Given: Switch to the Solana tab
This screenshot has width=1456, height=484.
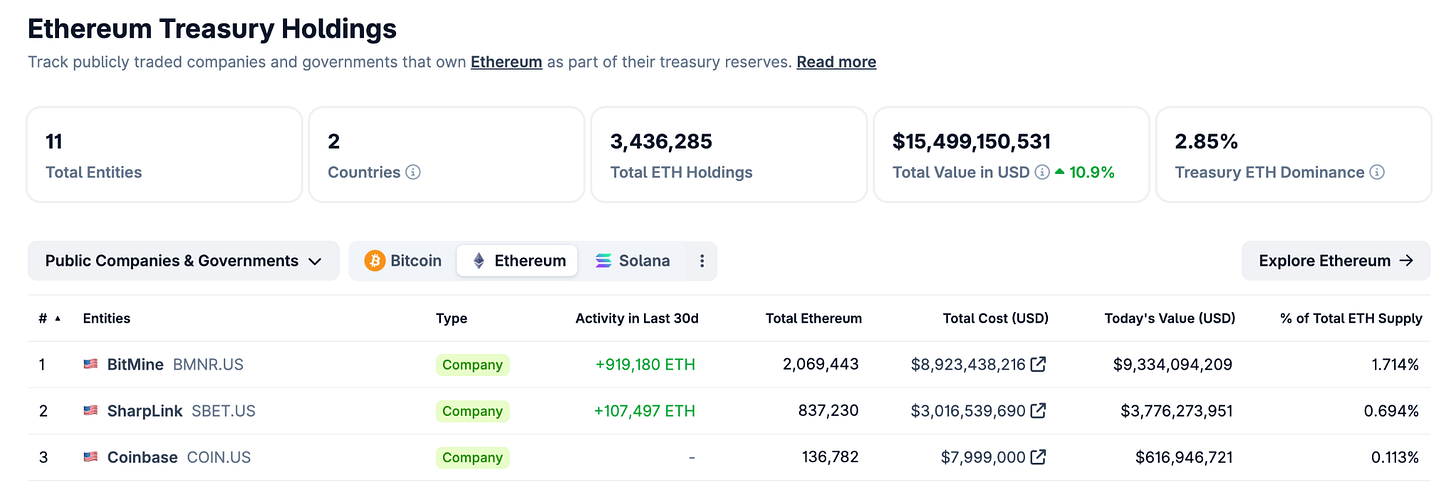Looking at the screenshot, I should point(632,261).
